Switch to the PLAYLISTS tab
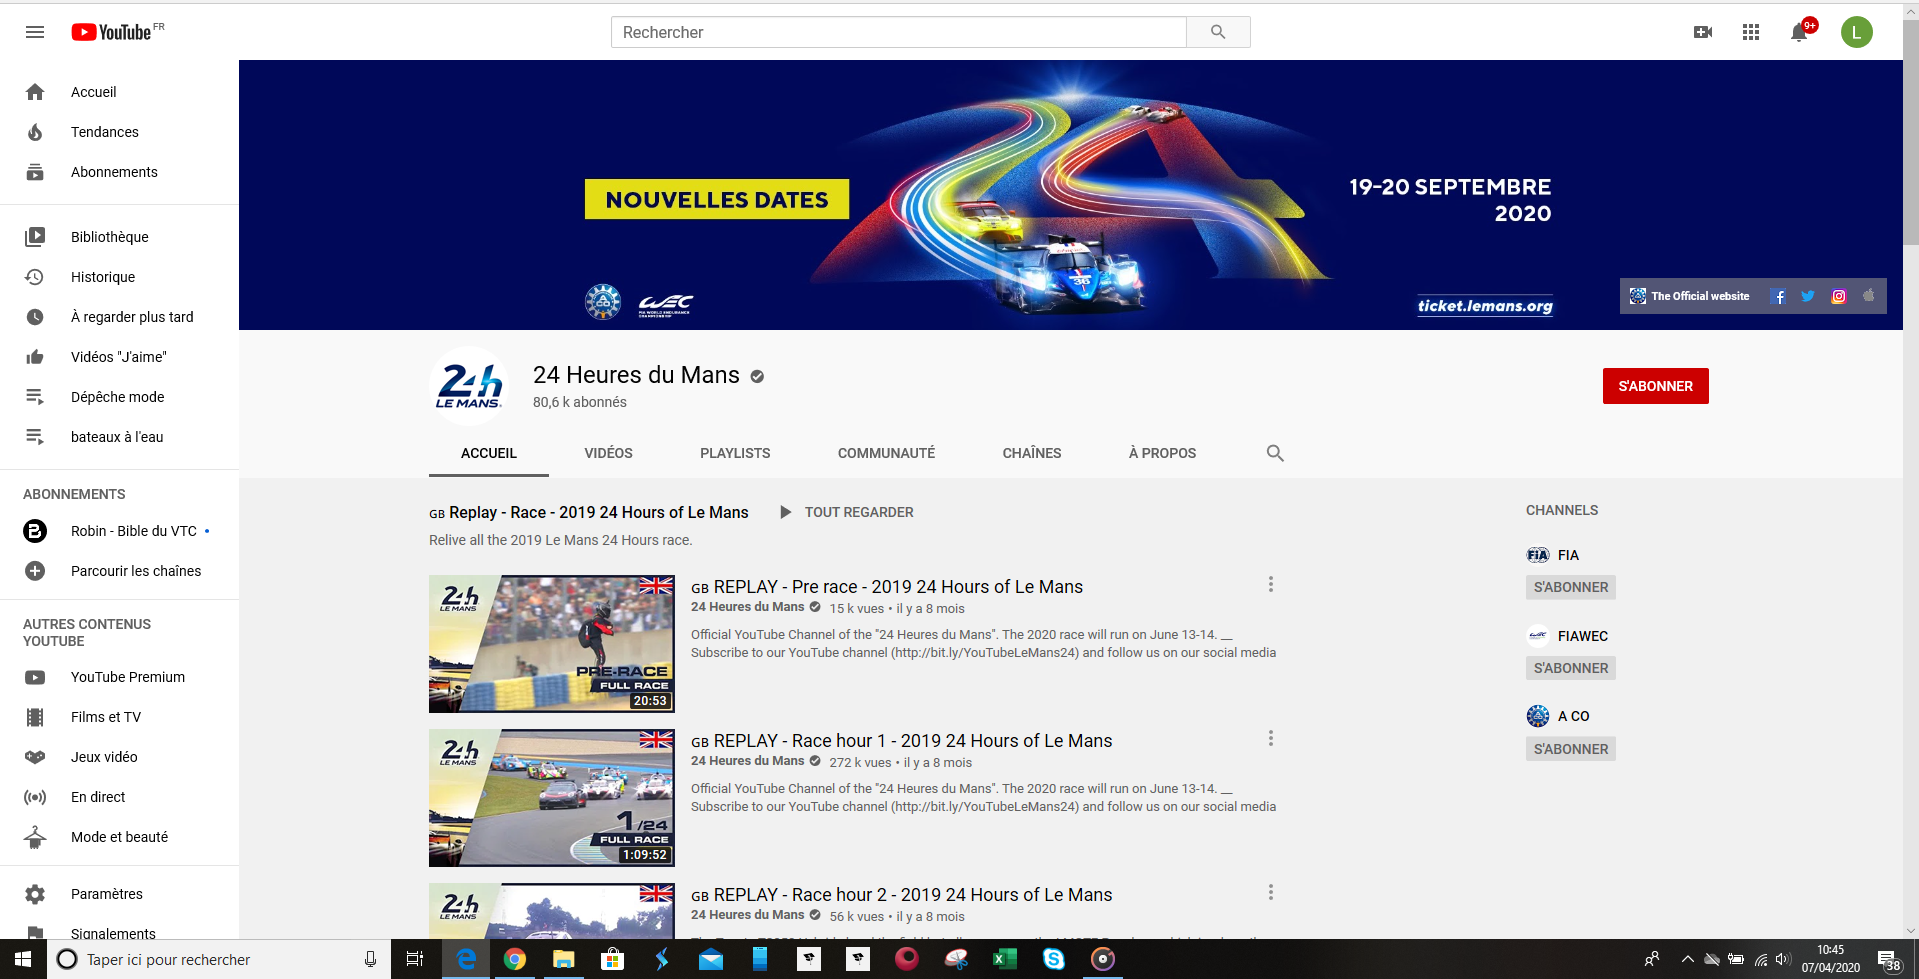The image size is (1919, 979). [735, 453]
